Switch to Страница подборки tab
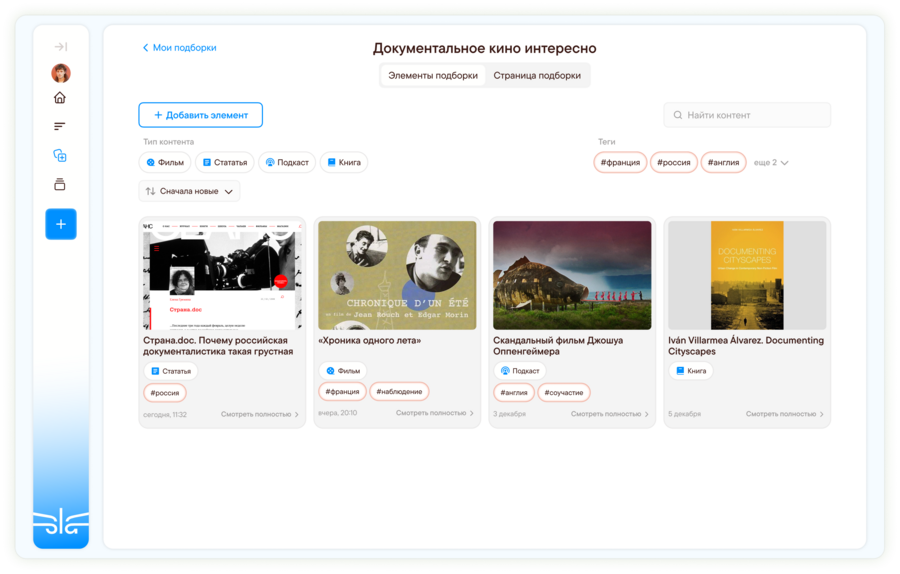The width and height of the screenshot is (900, 574). (x=537, y=76)
